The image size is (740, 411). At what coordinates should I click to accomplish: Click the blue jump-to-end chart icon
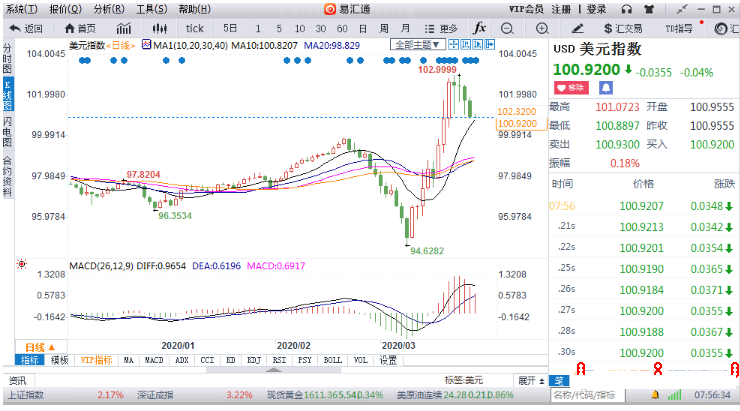point(490,44)
